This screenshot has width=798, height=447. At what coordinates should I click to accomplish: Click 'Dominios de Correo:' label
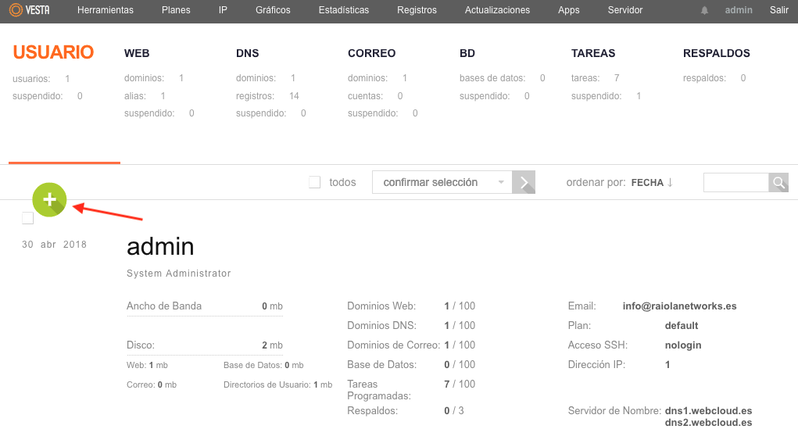click(393, 345)
